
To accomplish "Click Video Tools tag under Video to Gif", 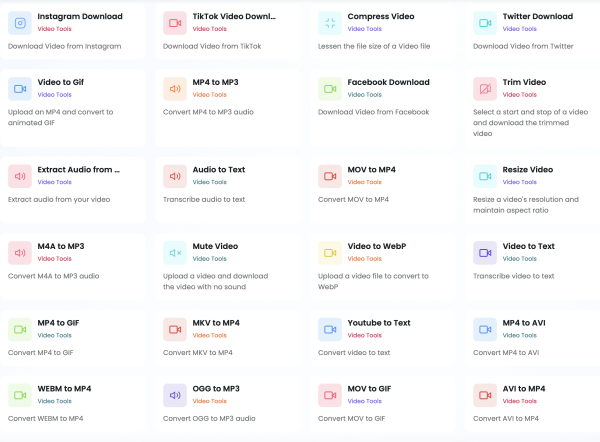I will point(55,95).
